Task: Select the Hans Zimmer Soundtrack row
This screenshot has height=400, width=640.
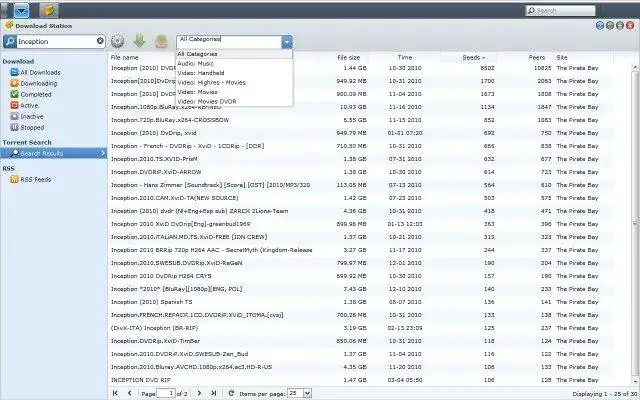Action: [x=361, y=185]
